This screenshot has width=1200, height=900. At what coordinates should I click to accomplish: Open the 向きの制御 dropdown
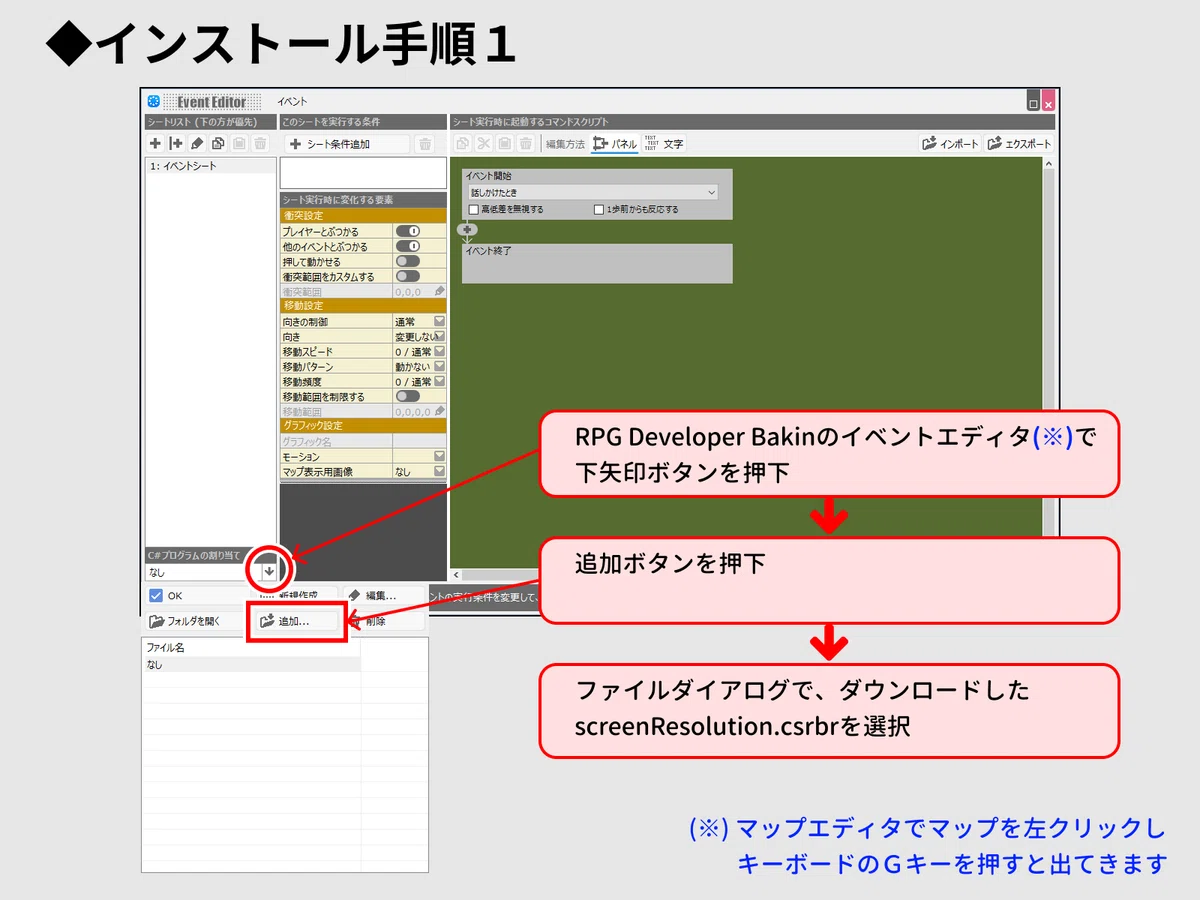439,321
